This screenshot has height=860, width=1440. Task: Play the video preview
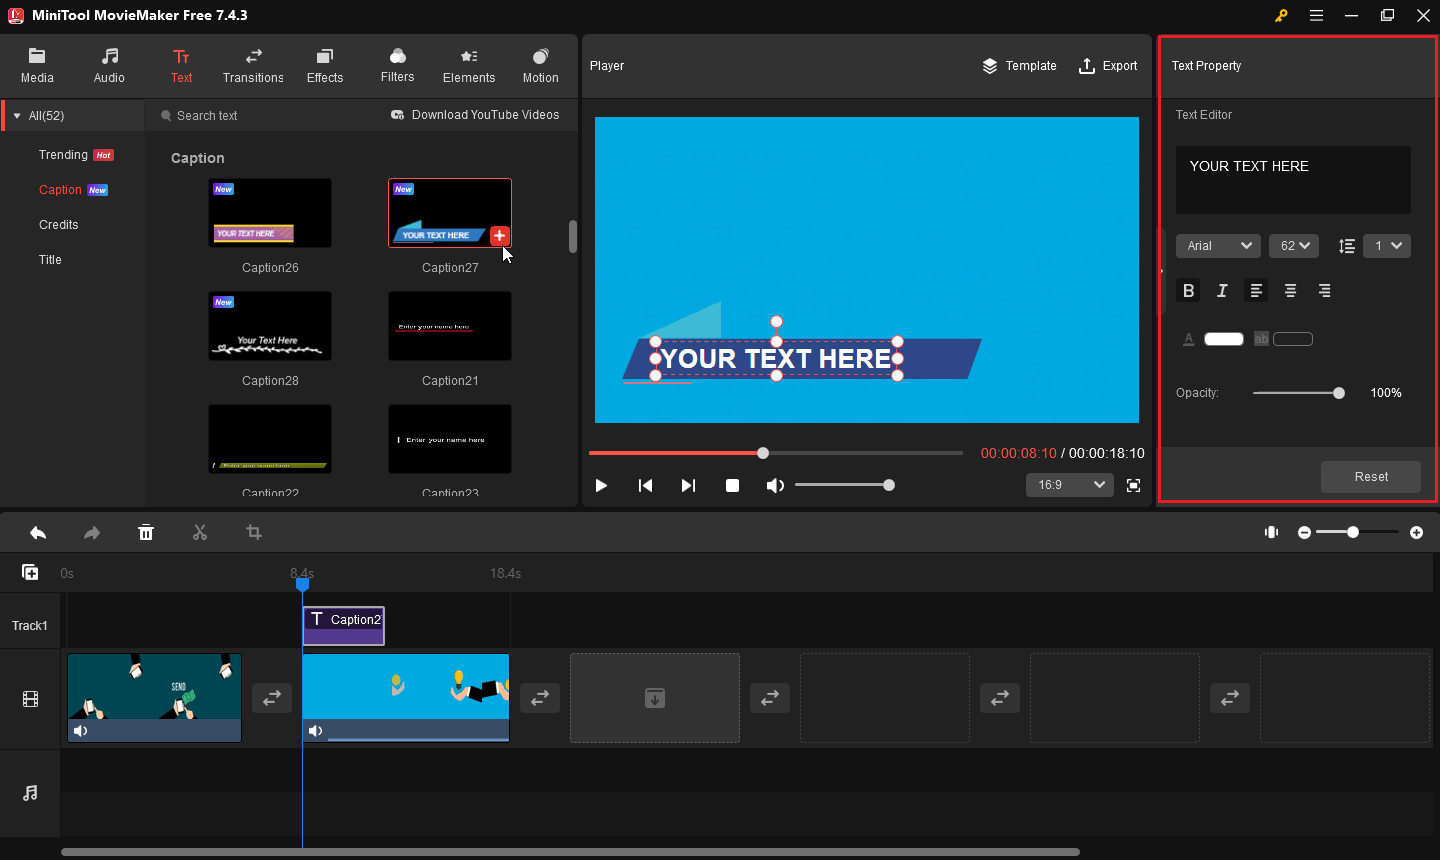click(601, 485)
